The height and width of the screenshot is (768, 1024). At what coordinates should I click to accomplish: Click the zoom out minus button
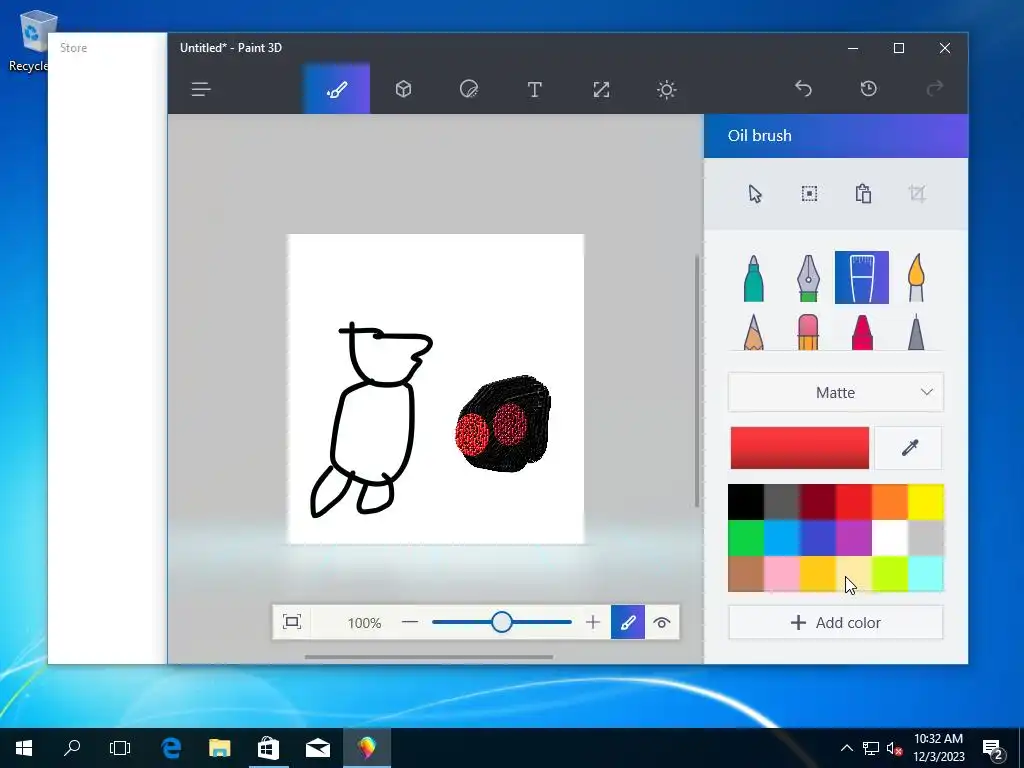pos(409,622)
